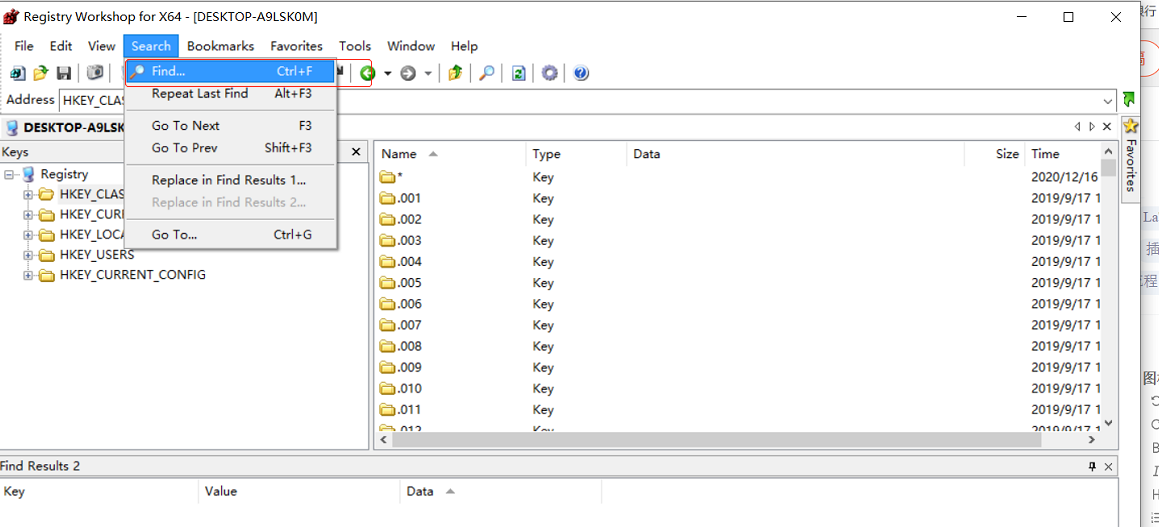Open the address bar dropdown

(1108, 101)
